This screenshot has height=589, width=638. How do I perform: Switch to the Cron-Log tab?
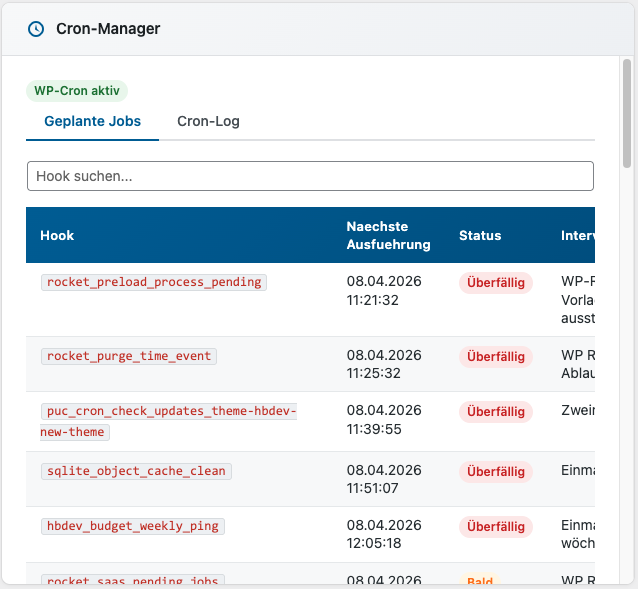point(208,121)
